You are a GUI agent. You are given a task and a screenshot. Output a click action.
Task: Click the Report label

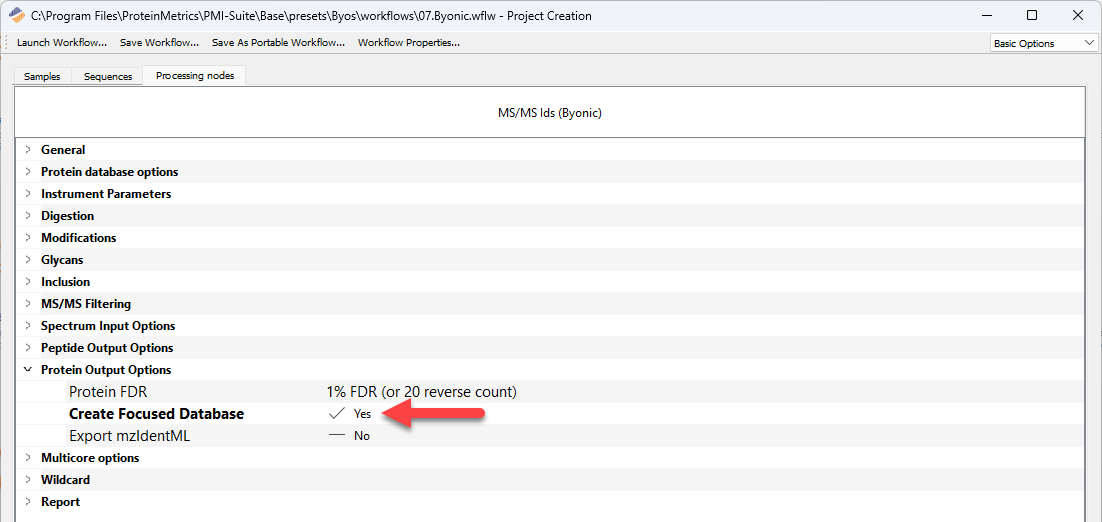coord(60,502)
